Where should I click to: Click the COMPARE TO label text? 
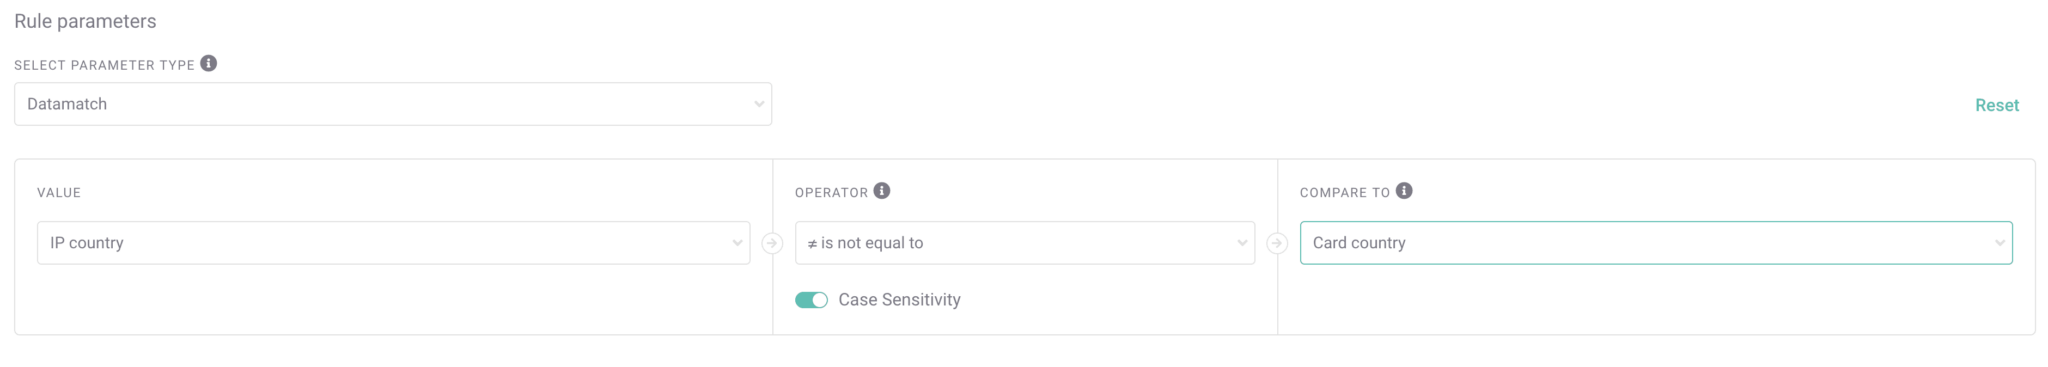coord(1345,192)
